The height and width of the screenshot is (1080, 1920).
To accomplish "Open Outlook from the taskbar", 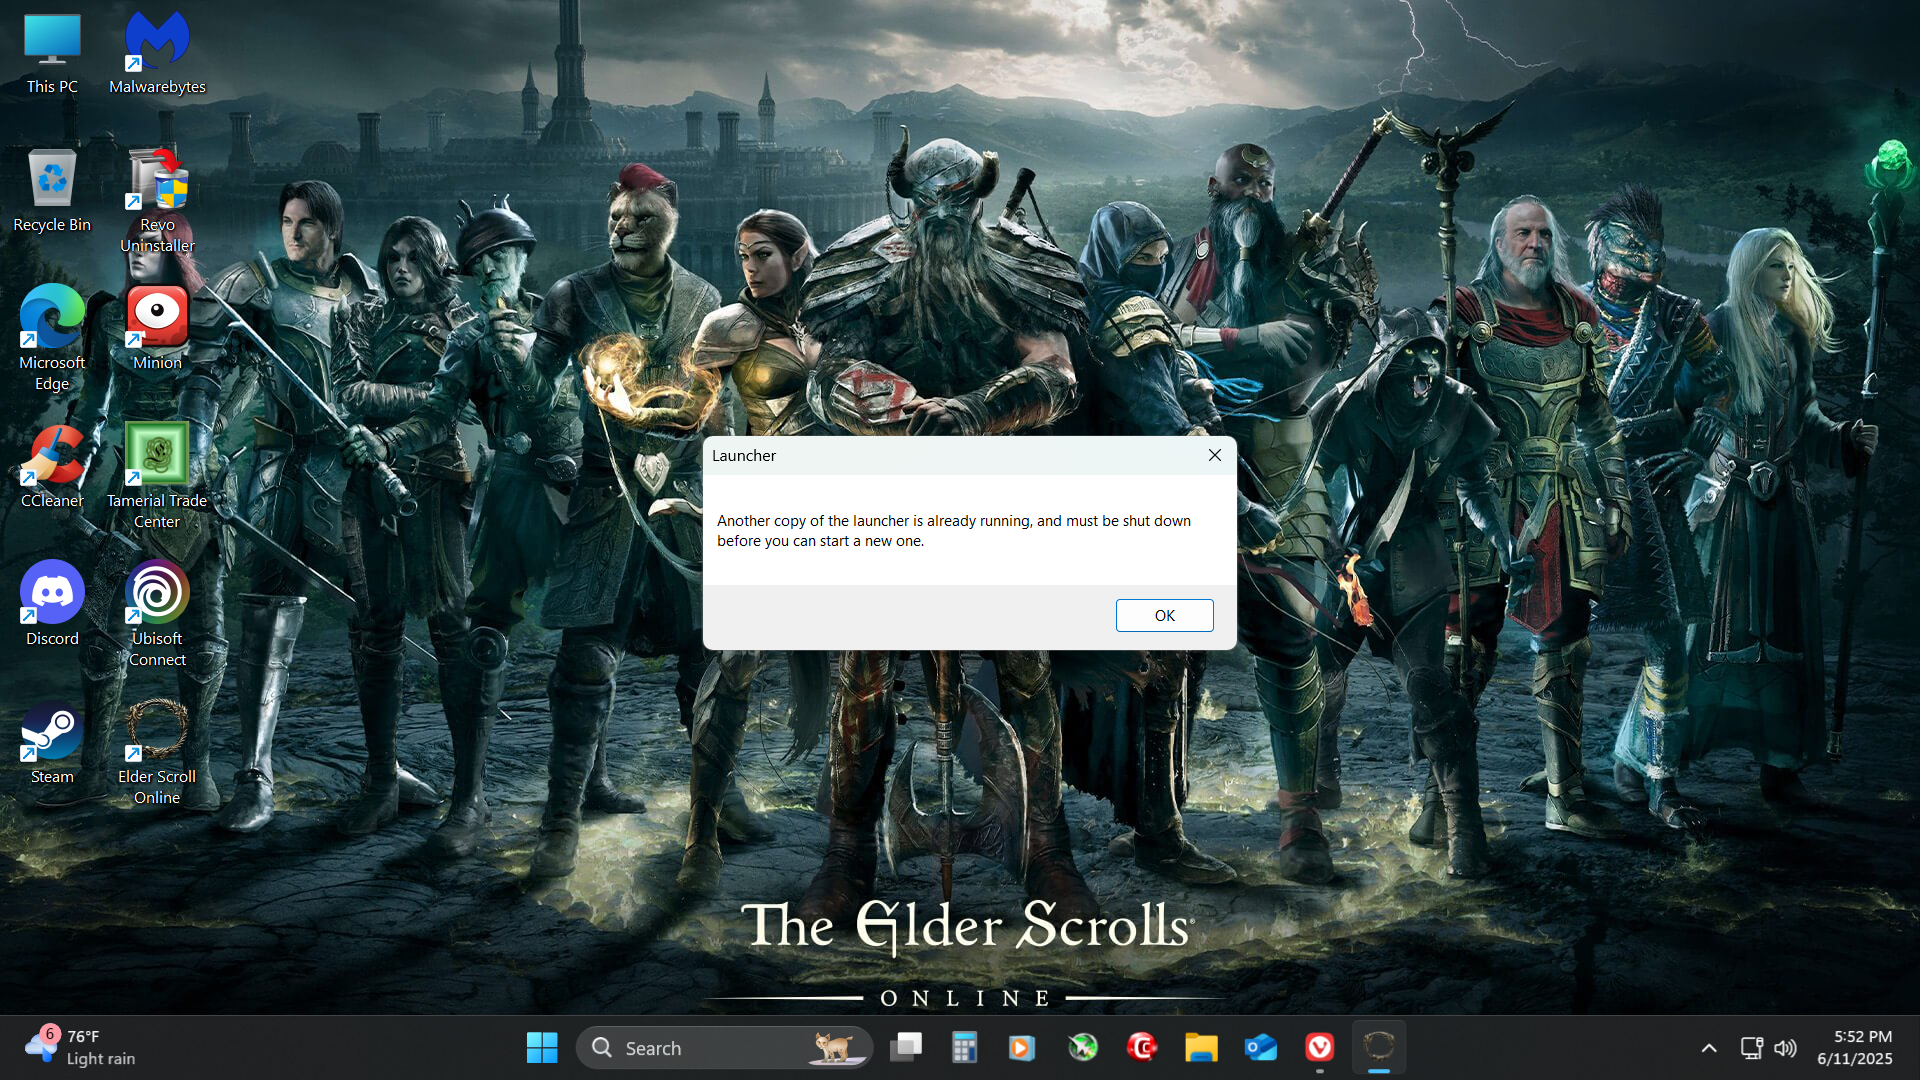I will pyautogui.click(x=1261, y=1047).
